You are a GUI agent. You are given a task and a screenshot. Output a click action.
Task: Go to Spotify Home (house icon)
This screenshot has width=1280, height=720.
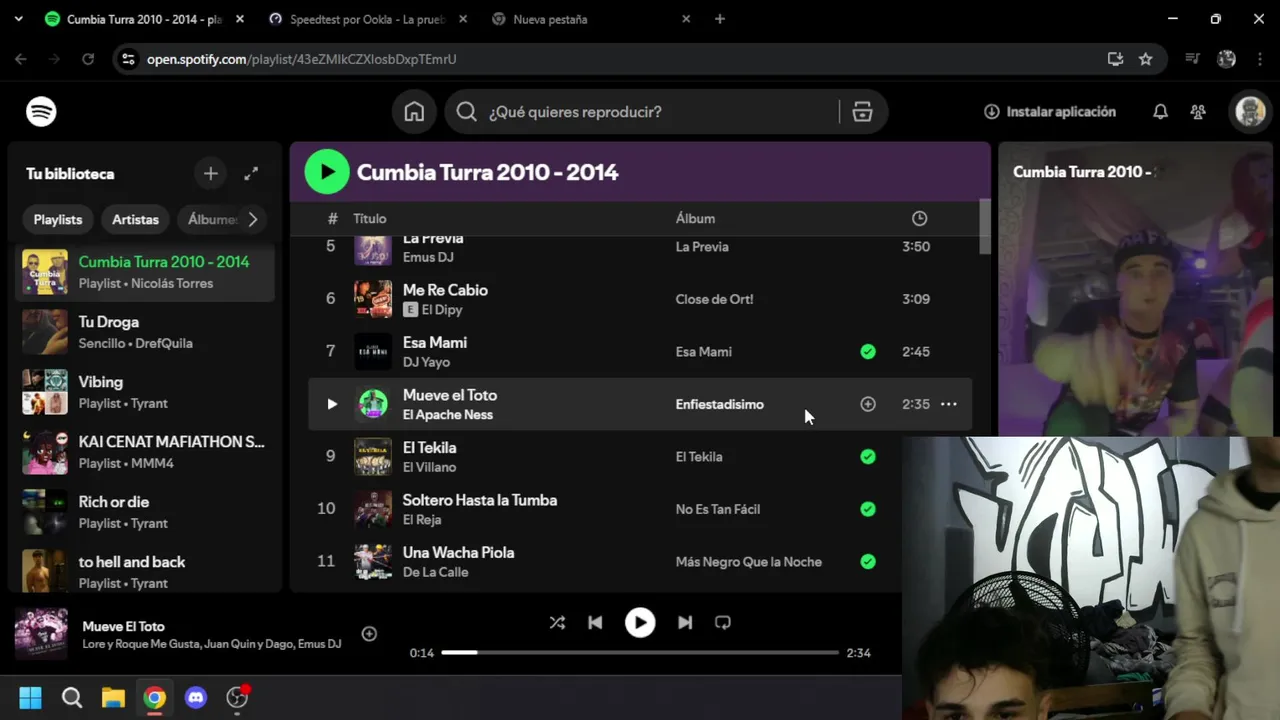click(x=414, y=112)
